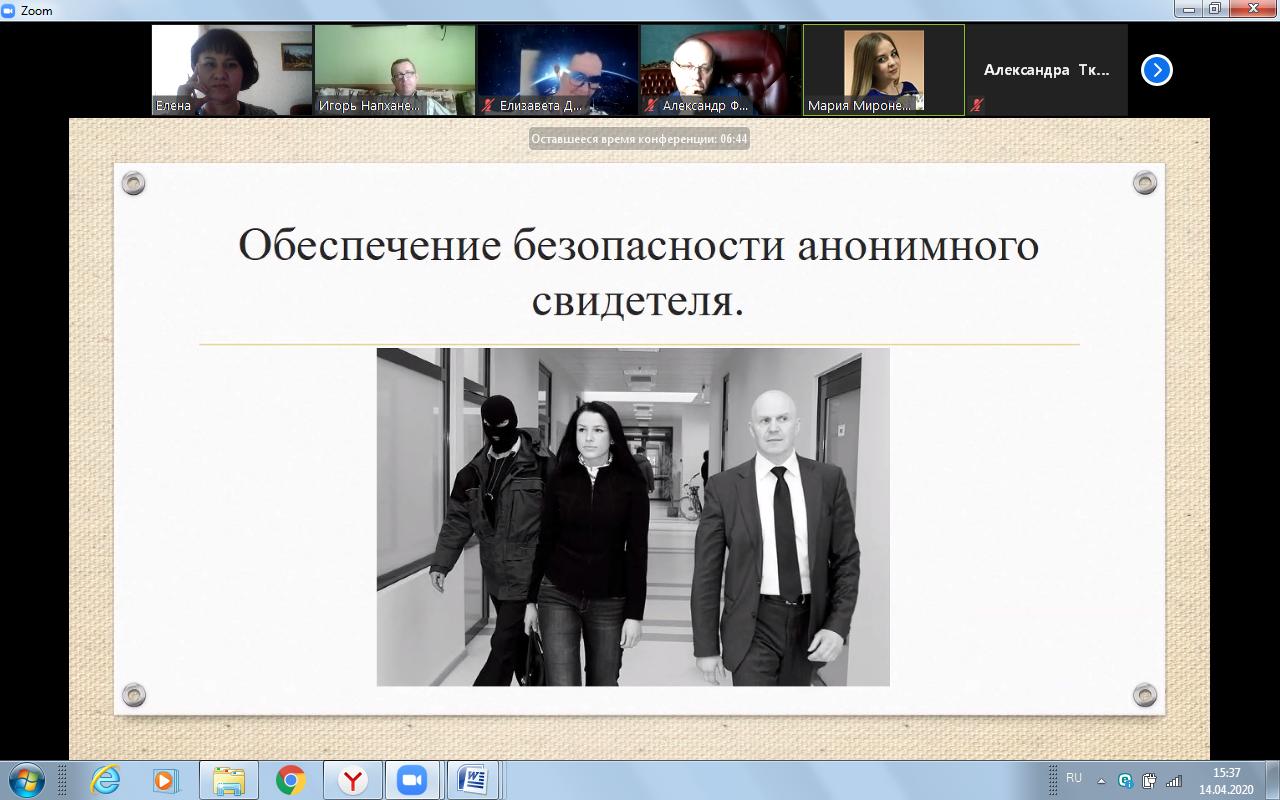This screenshot has height=800, width=1280.
Task: Select the Мария Мироне... participant tile
Action: pyautogui.click(x=883, y=70)
